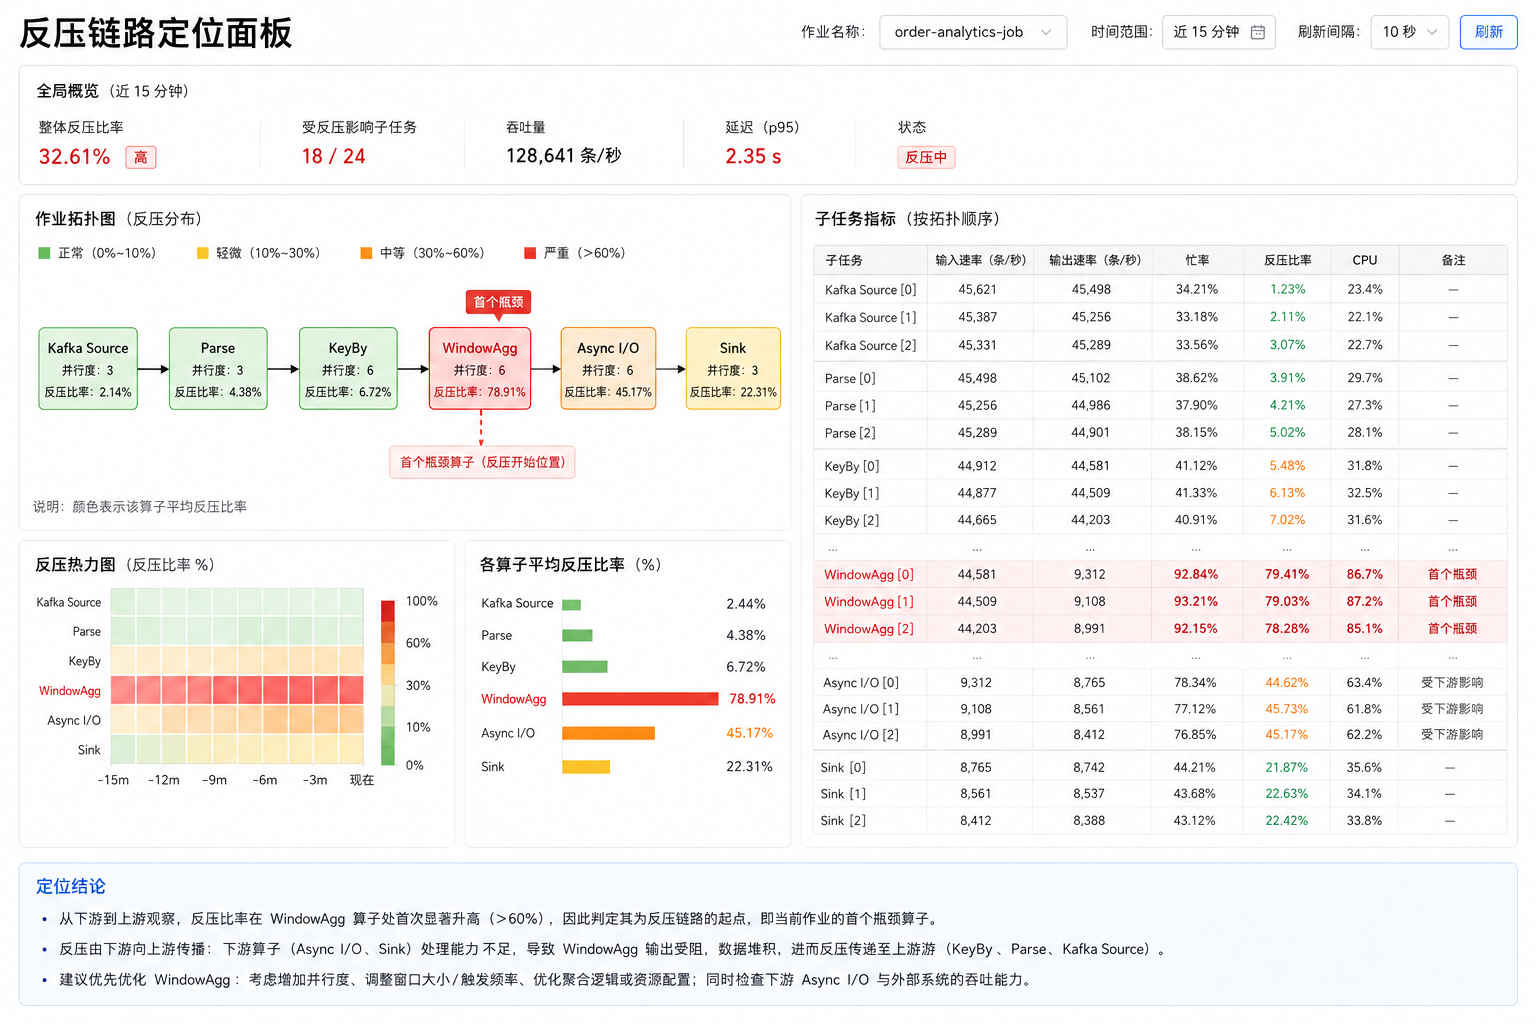
Task: Click the 忙率 column header
Action: (x=1197, y=260)
